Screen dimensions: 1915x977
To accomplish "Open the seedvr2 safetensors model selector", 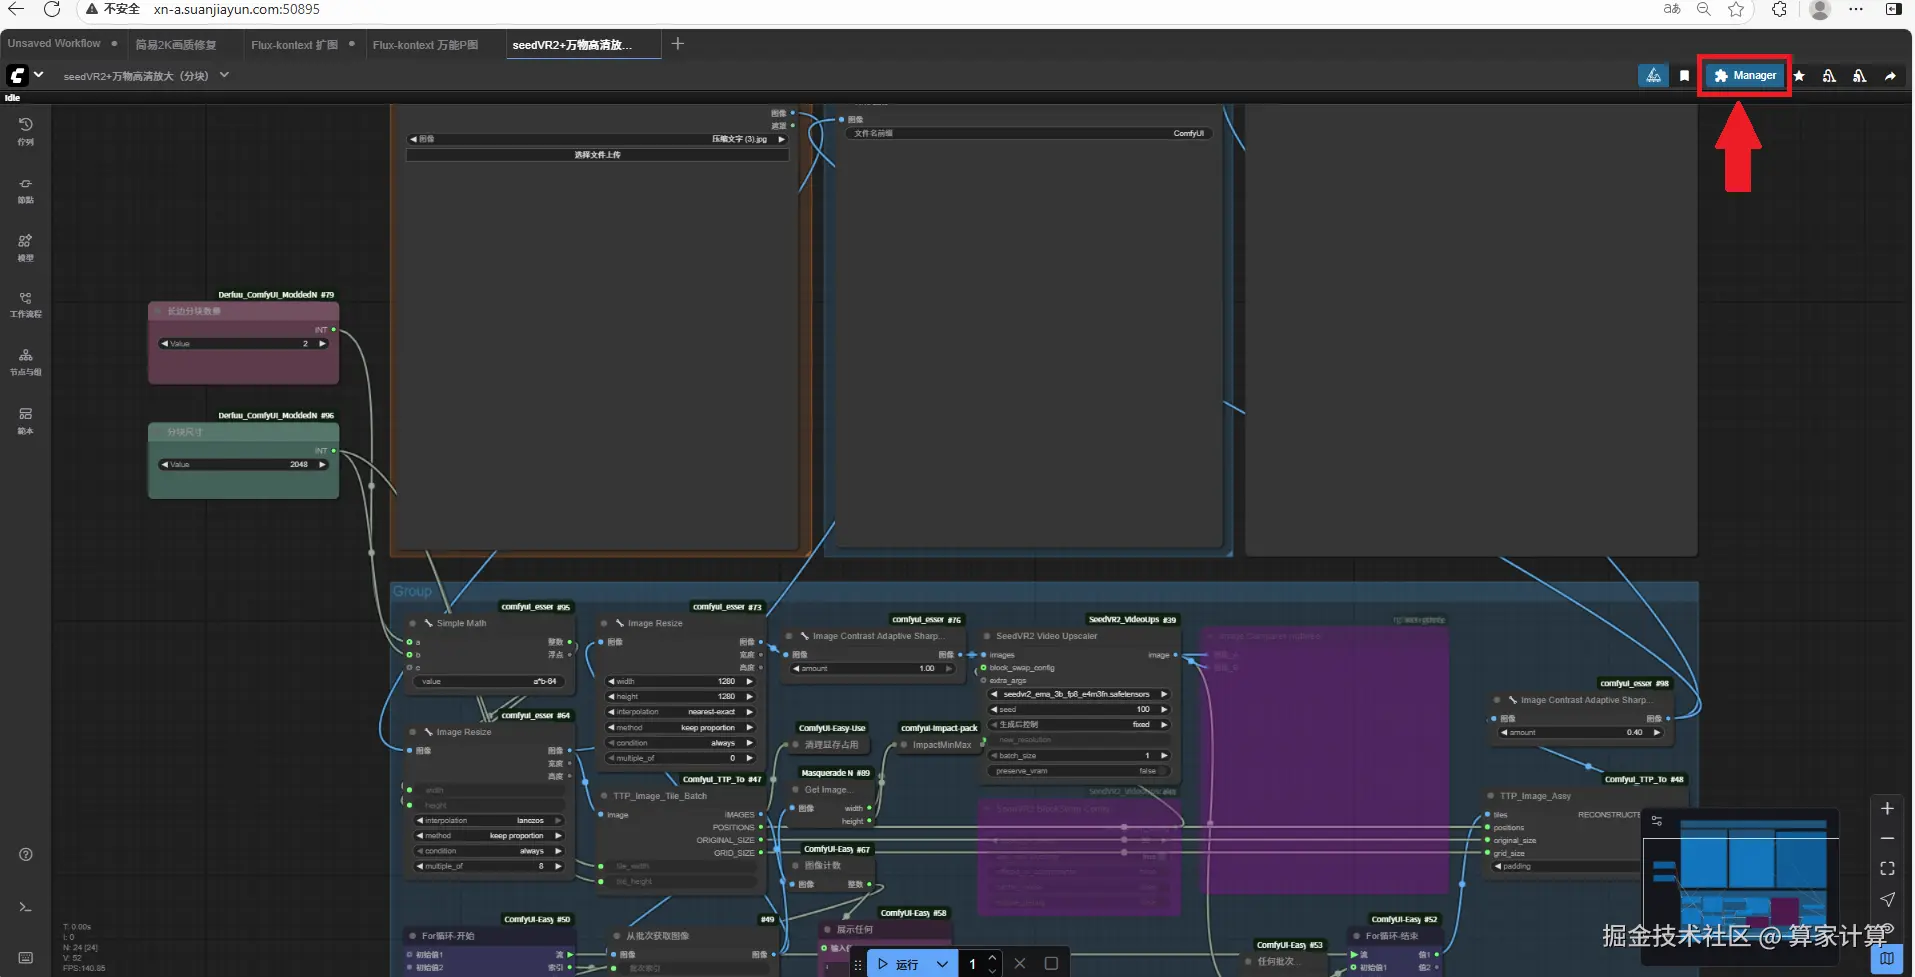I will [x=1078, y=694].
